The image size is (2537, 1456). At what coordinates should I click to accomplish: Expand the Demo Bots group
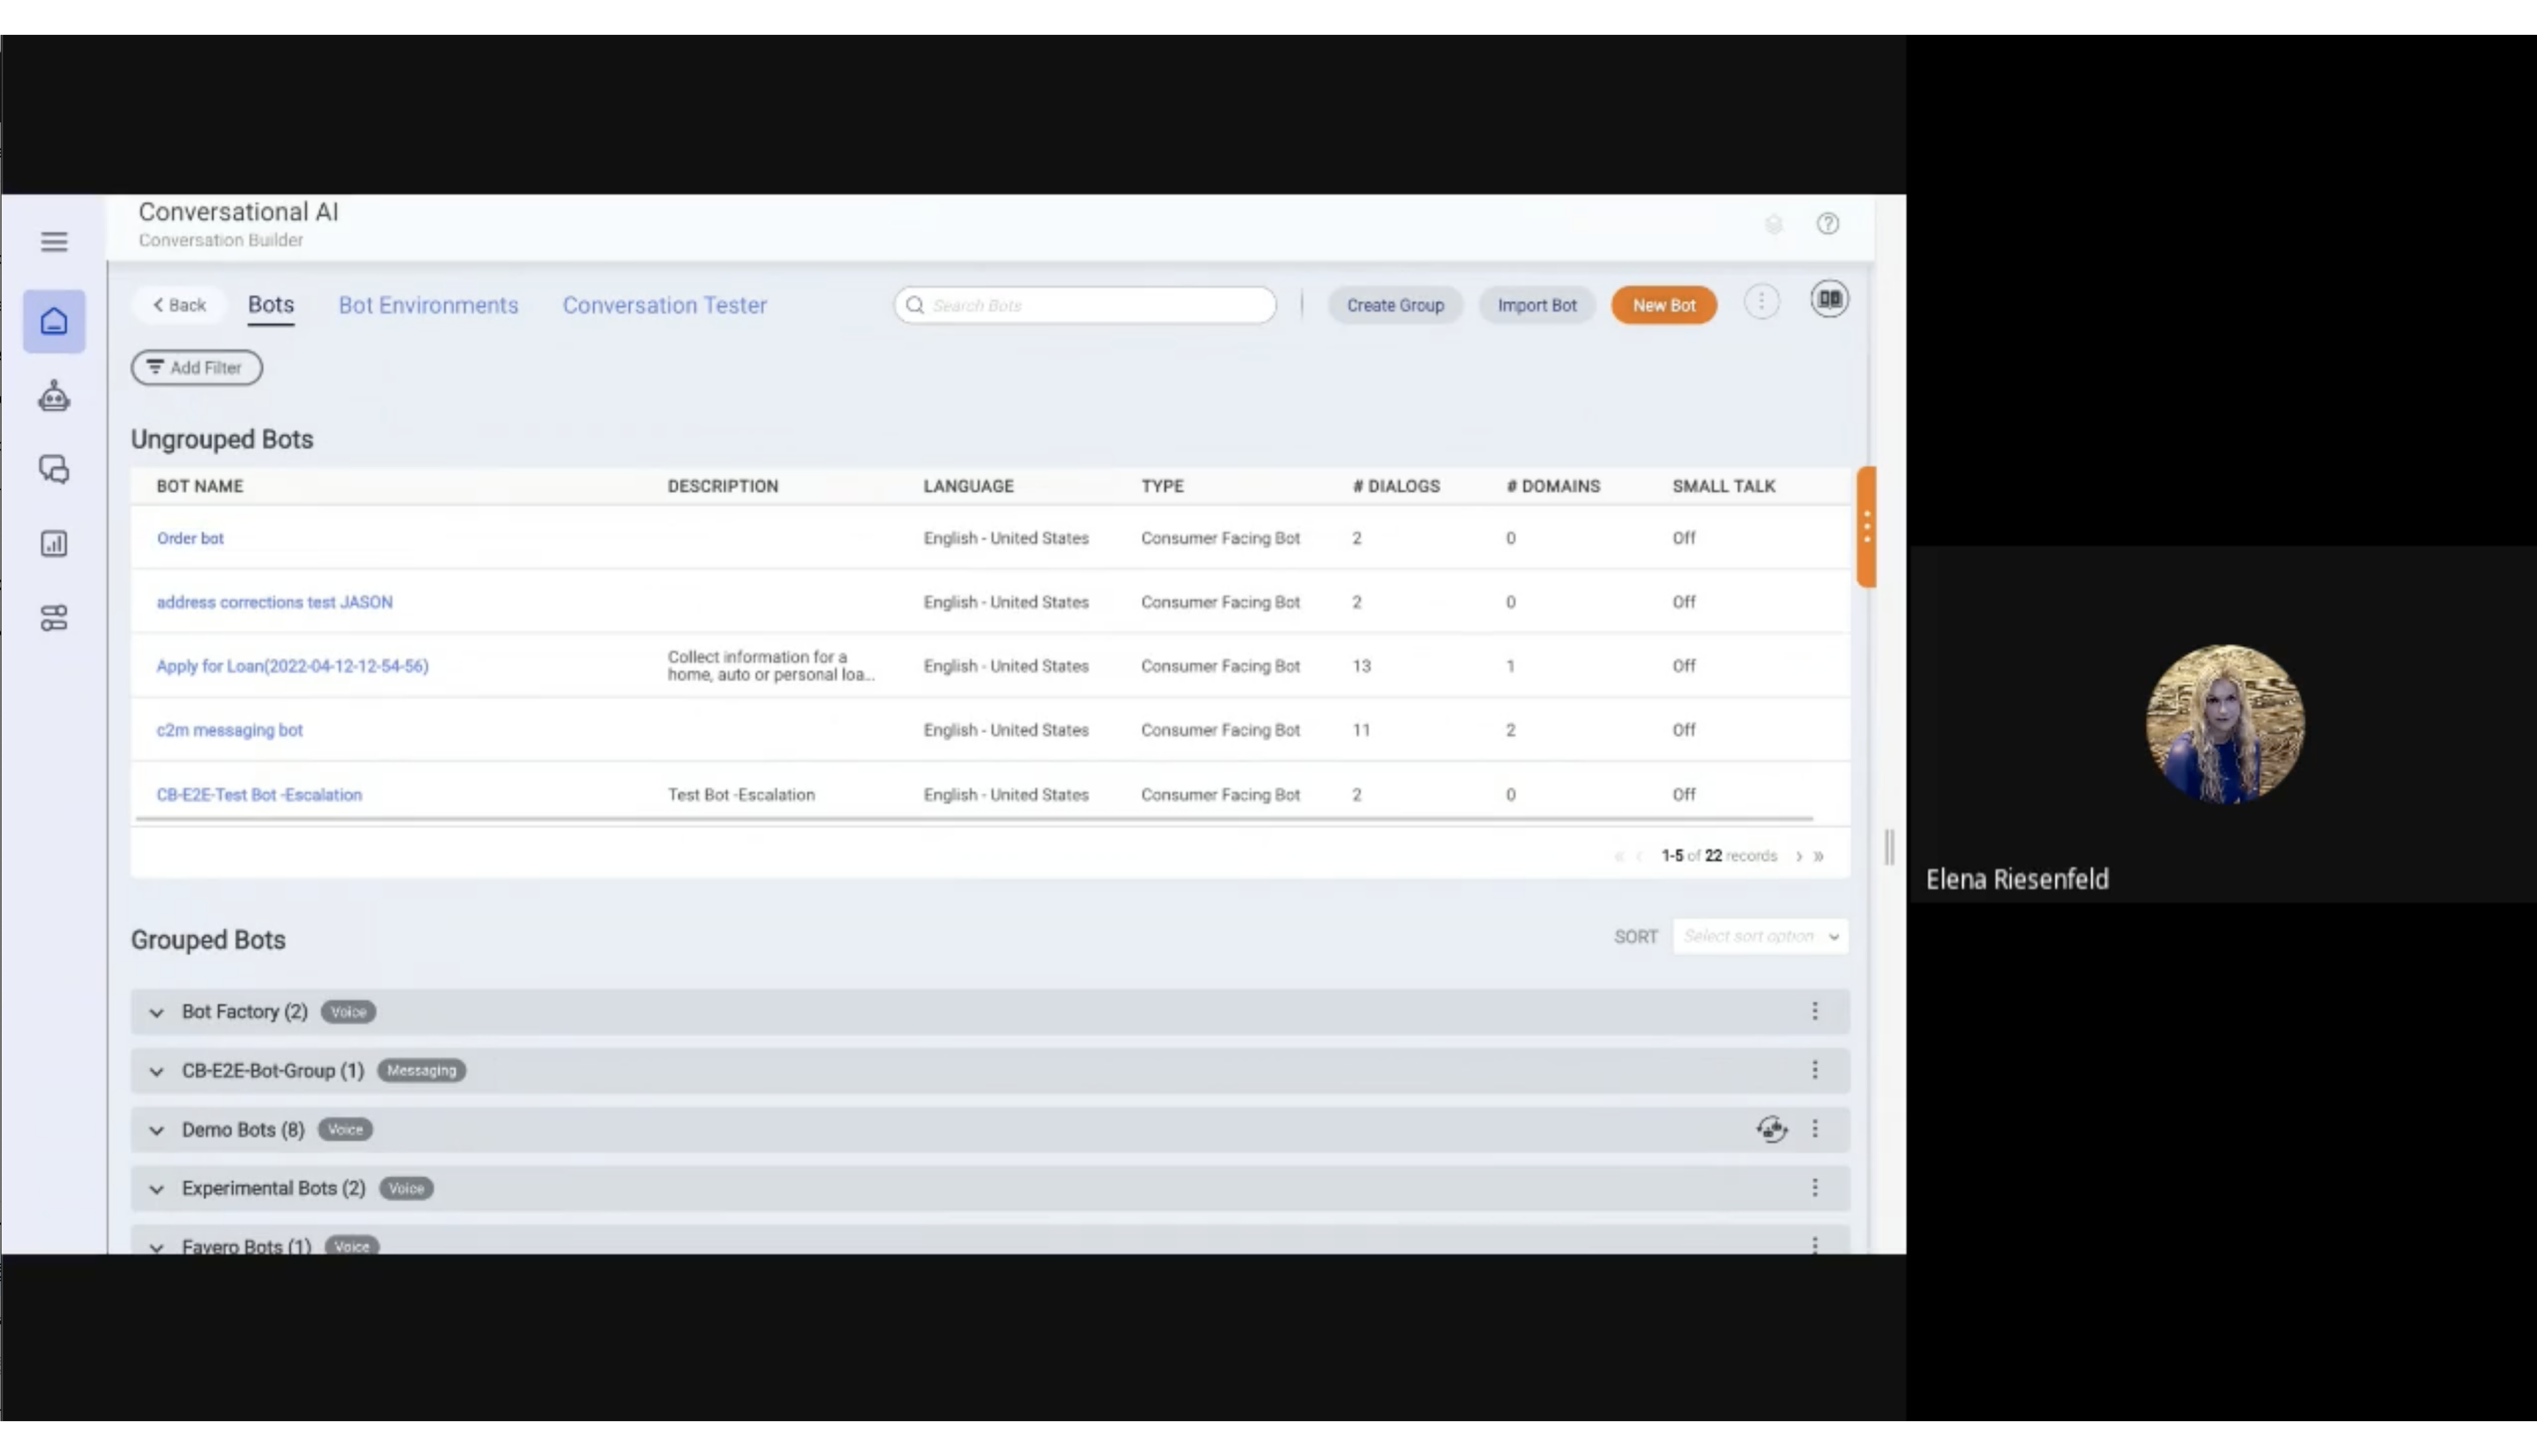point(156,1130)
